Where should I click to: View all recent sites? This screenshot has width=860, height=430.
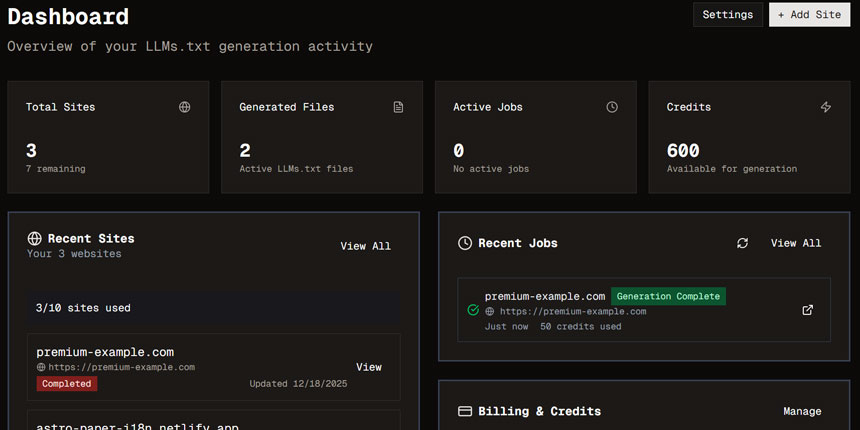click(x=365, y=246)
